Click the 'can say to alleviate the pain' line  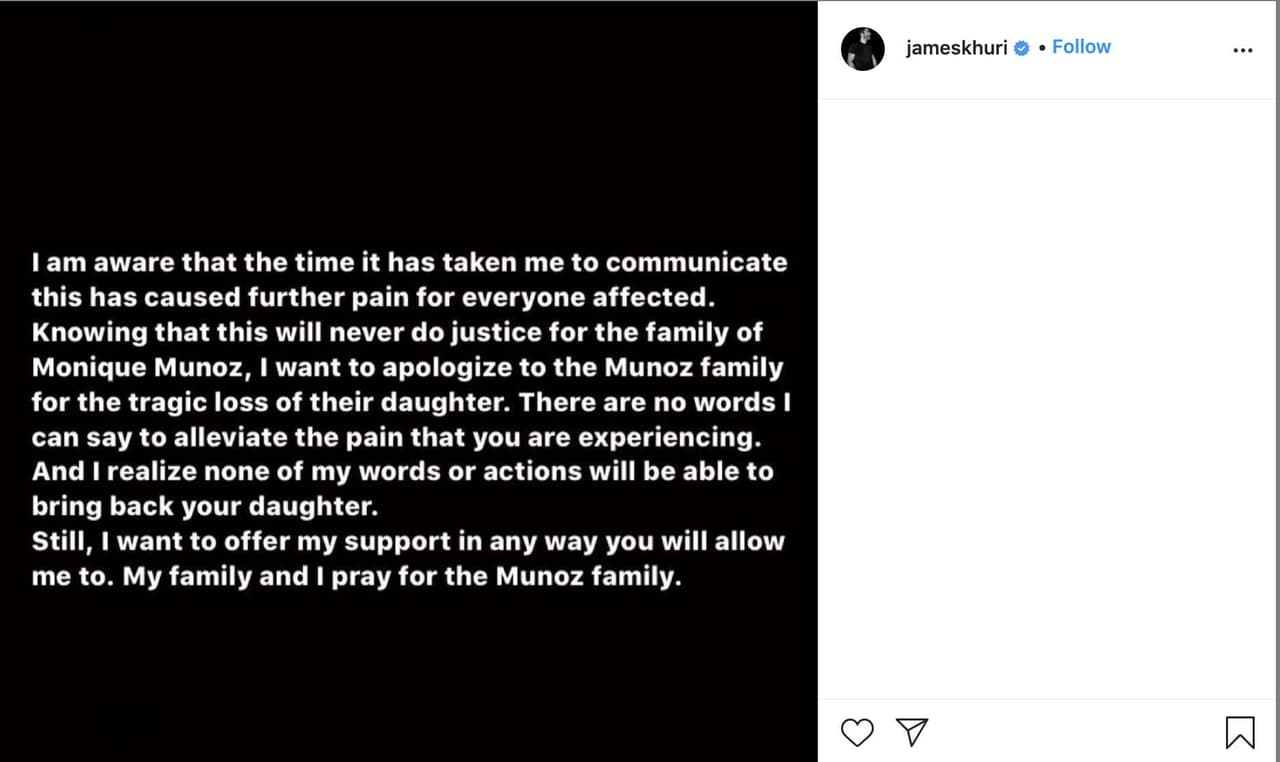point(395,437)
